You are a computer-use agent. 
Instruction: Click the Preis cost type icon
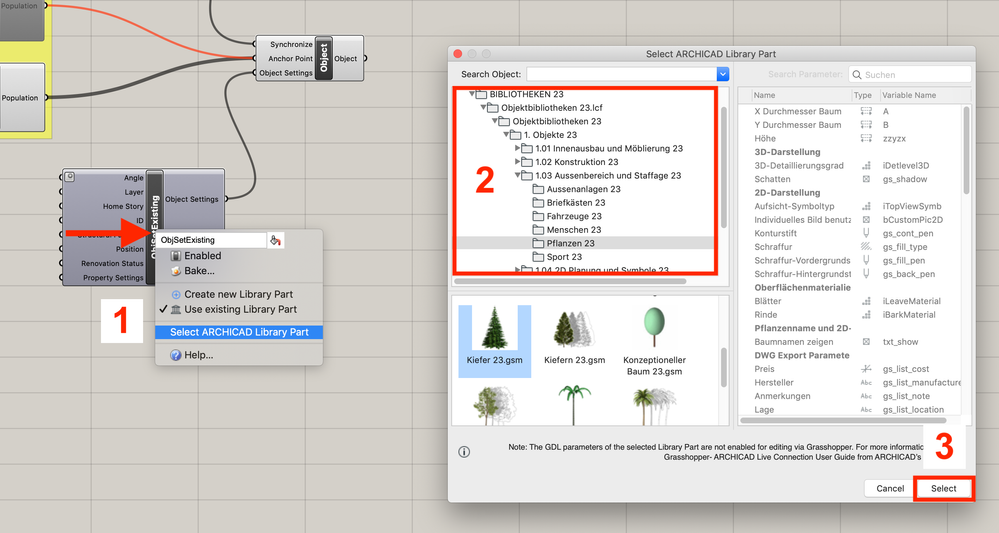pos(866,369)
